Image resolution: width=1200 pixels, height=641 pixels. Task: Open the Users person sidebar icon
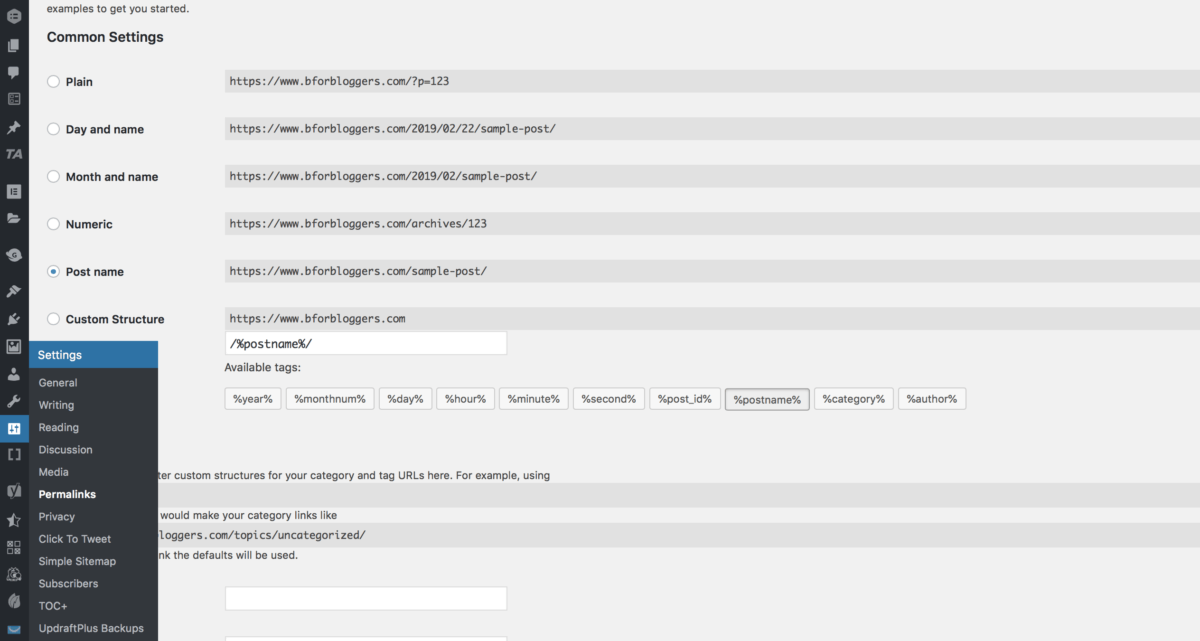[14, 374]
